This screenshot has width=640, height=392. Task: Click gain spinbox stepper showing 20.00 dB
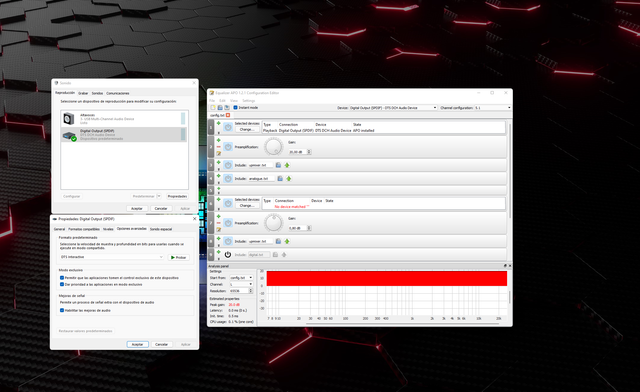[x=309, y=151]
